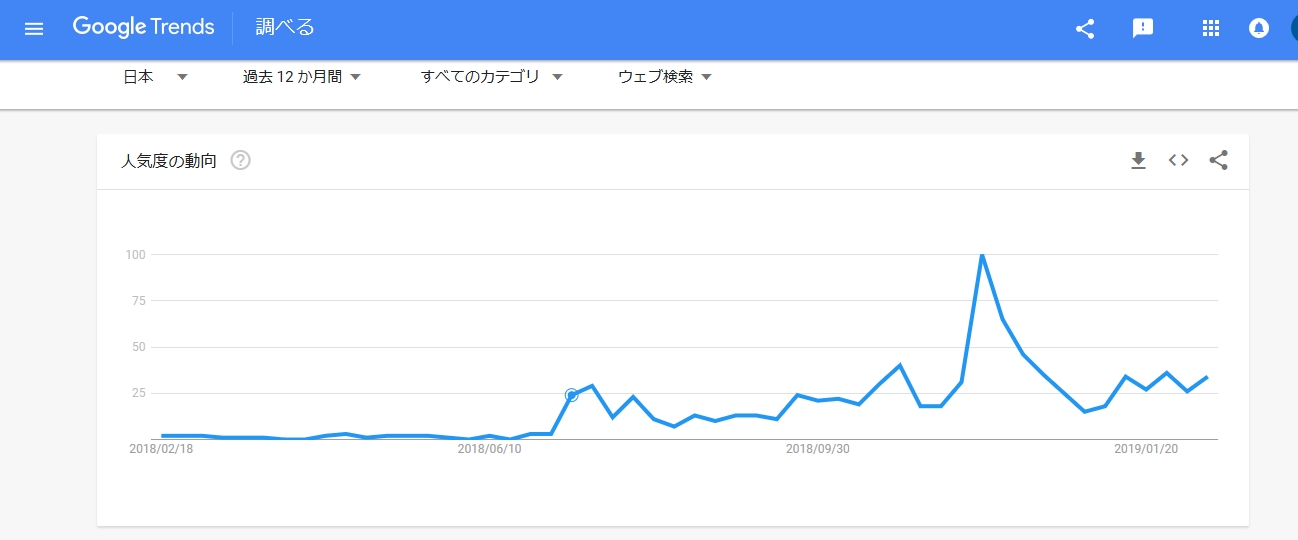The height and width of the screenshot is (540, 1298).
Task: Expand the すべてのカテゴリ dropdown
Action: [492, 77]
